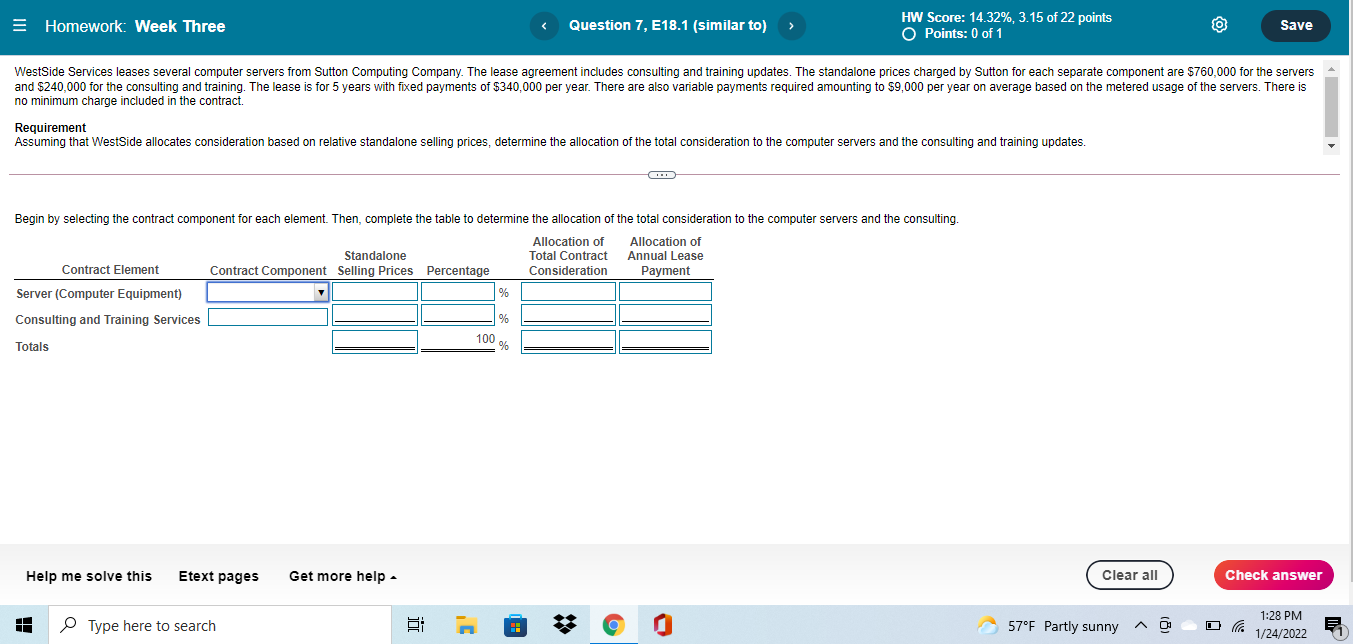Select the Points radio indicator
The height and width of the screenshot is (644, 1353).
point(908,33)
